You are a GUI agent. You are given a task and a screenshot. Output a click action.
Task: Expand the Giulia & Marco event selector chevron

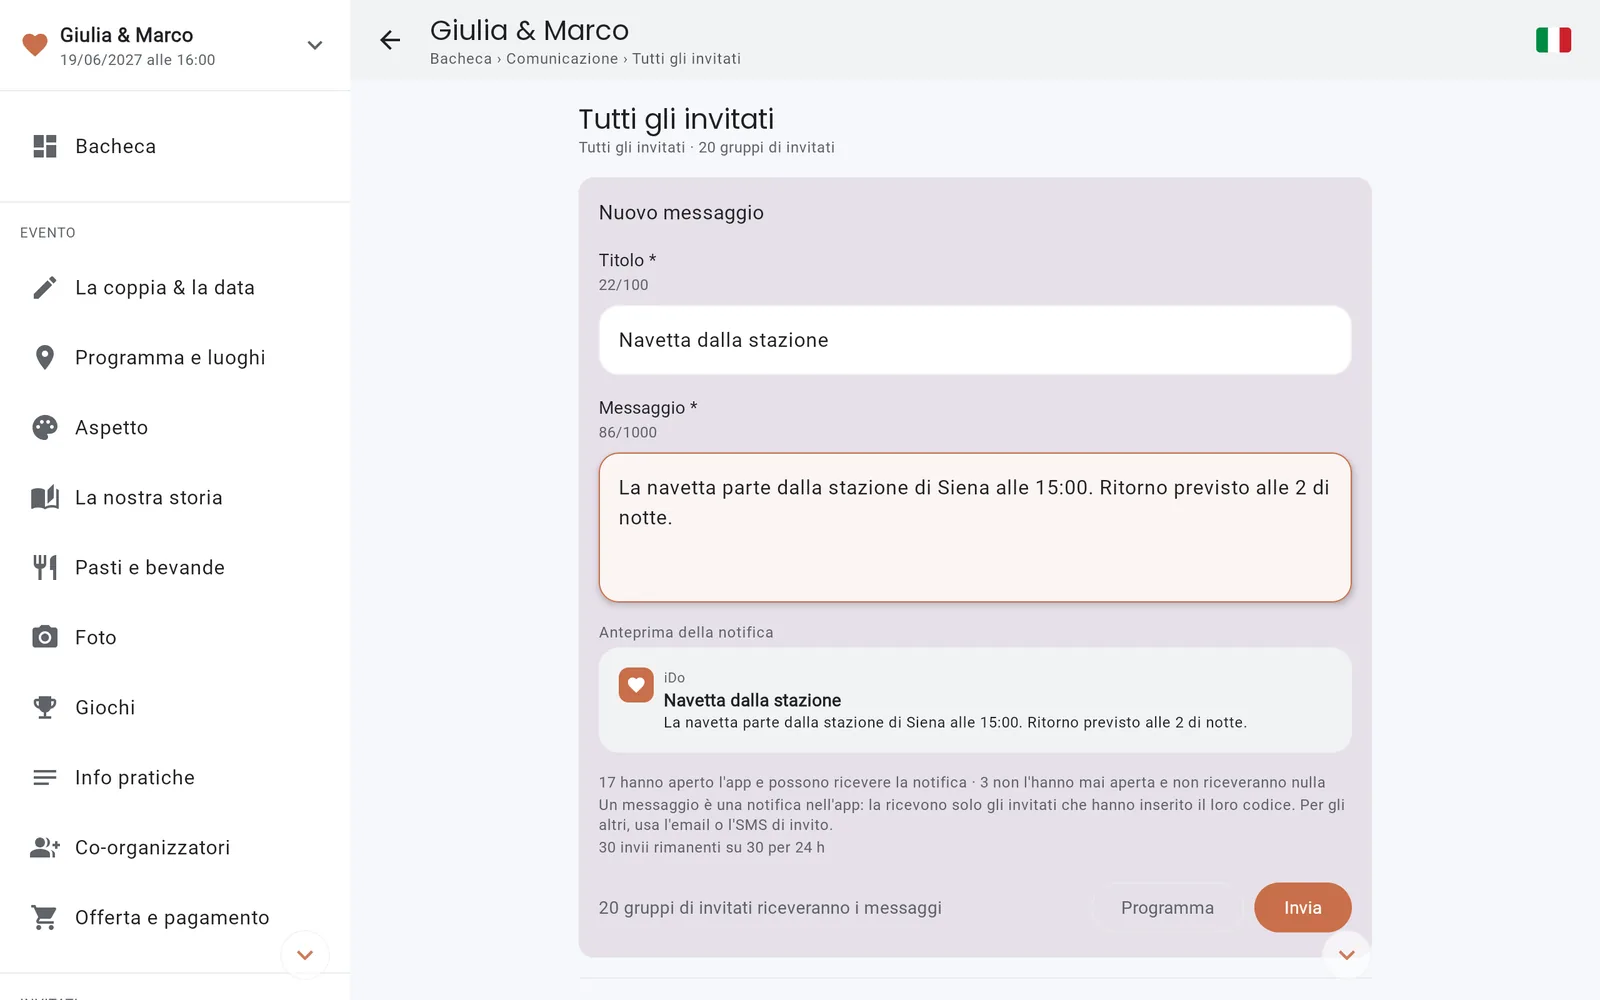coord(315,45)
